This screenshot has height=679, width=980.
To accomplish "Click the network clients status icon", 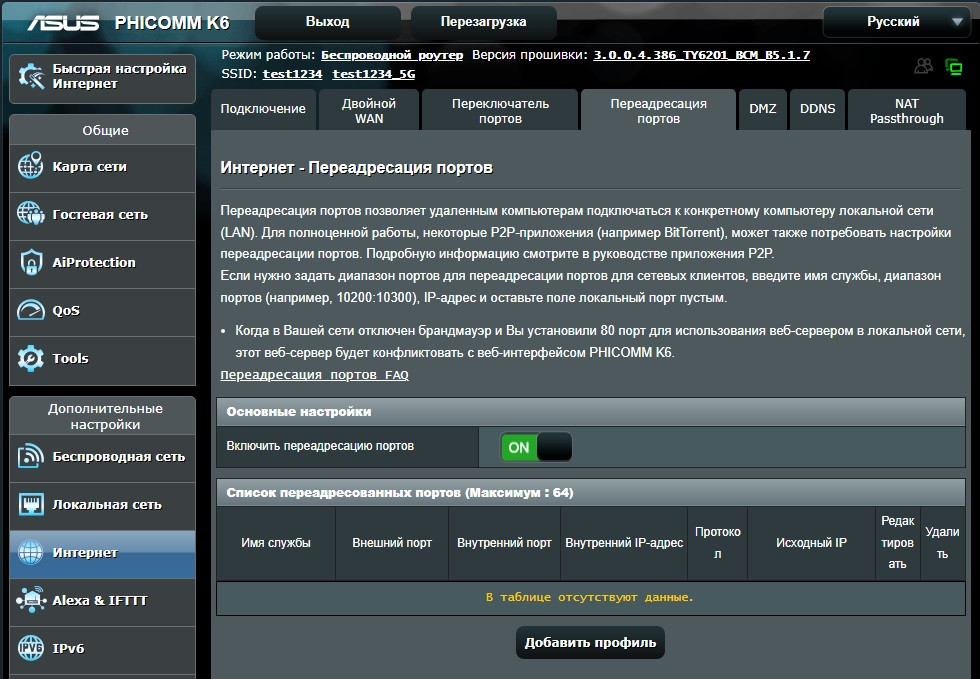I will tap(923, 67).
